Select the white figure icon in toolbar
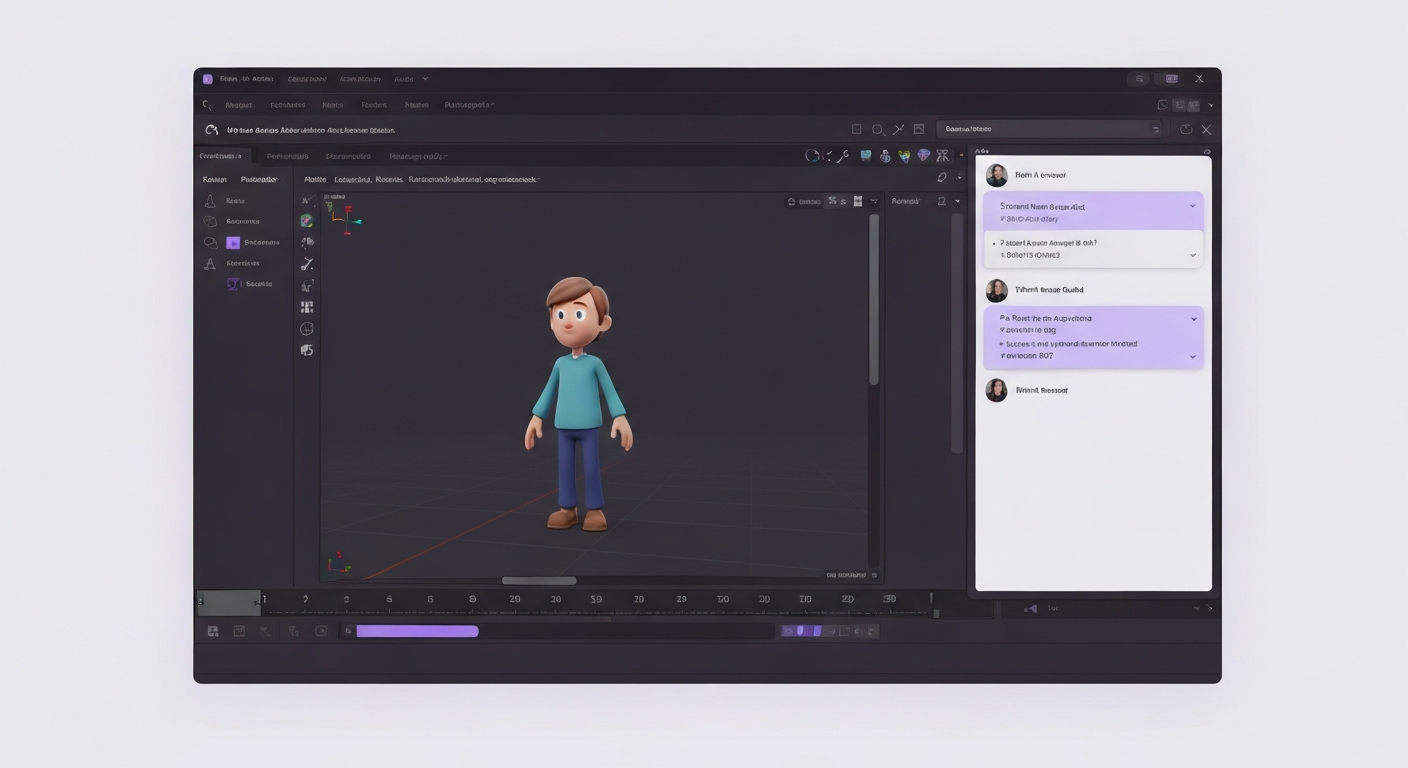 885,156
